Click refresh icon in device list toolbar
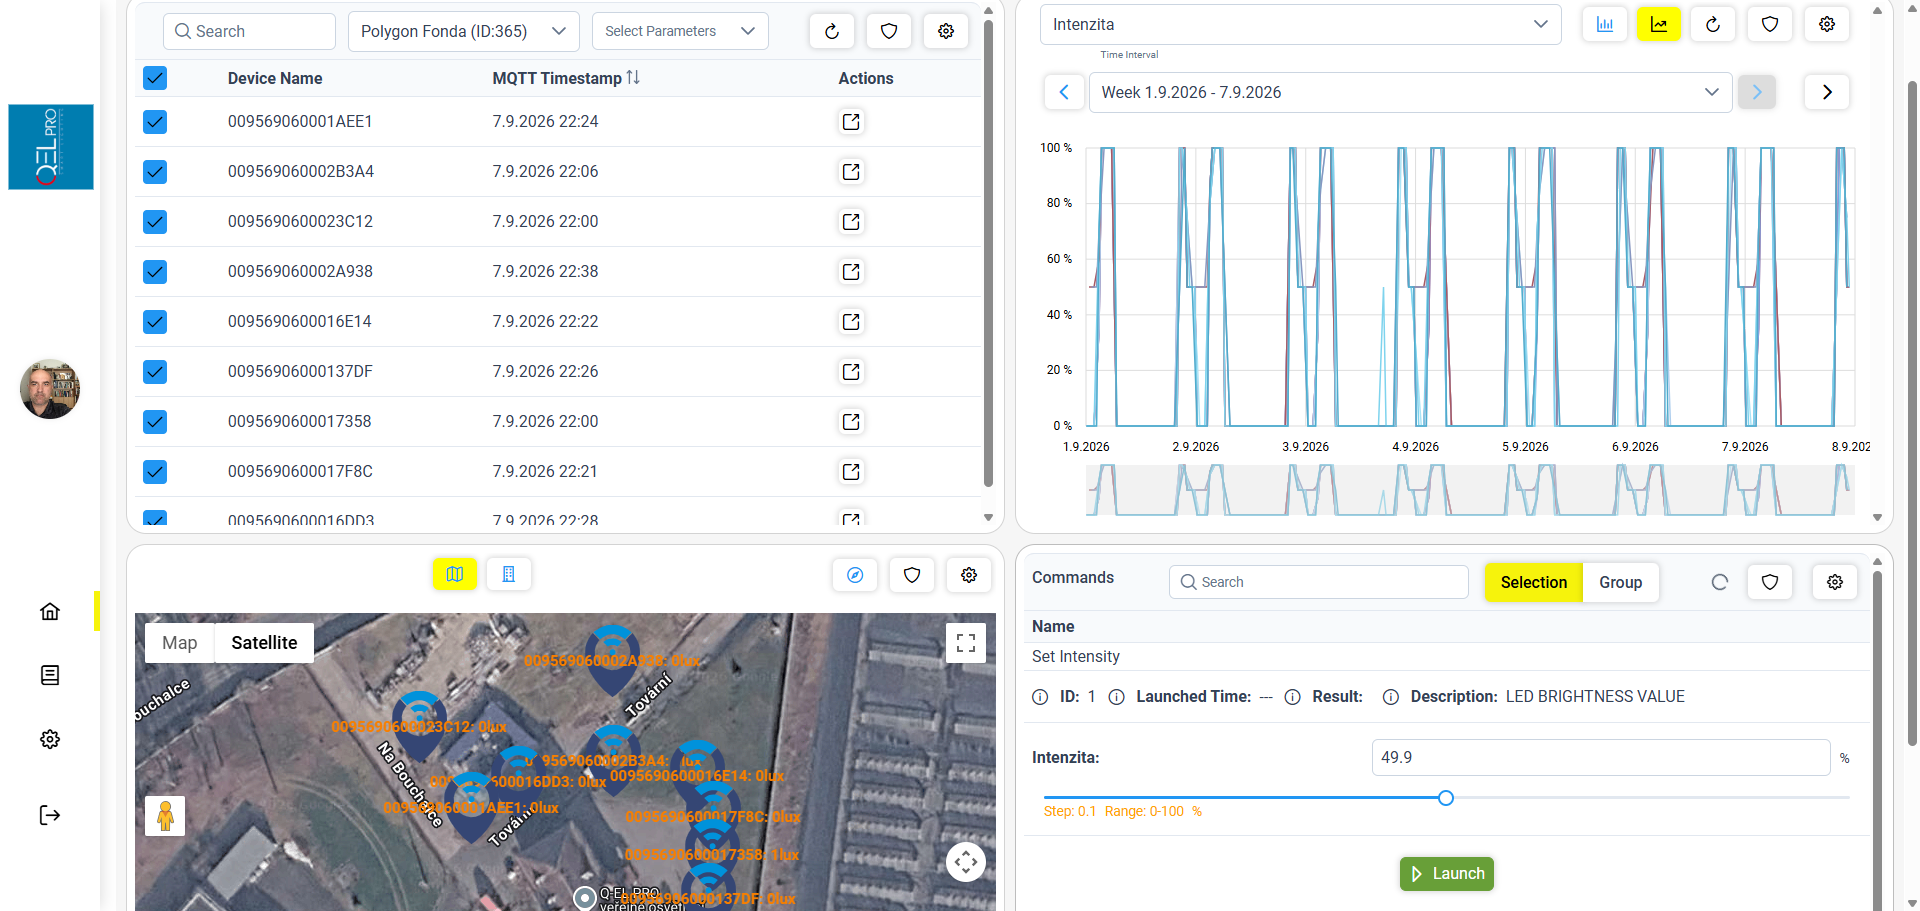 [831, 31]
